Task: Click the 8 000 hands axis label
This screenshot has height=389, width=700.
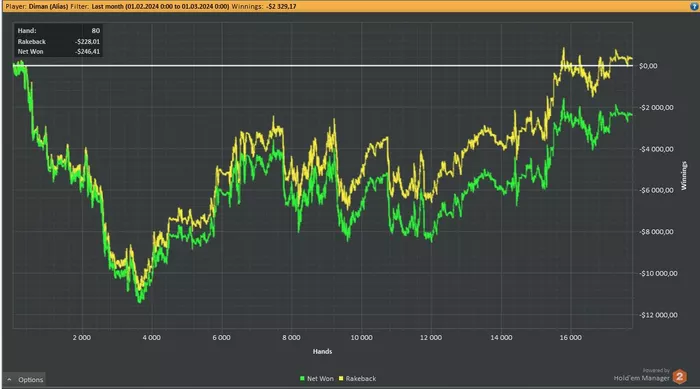Action: 291,338
